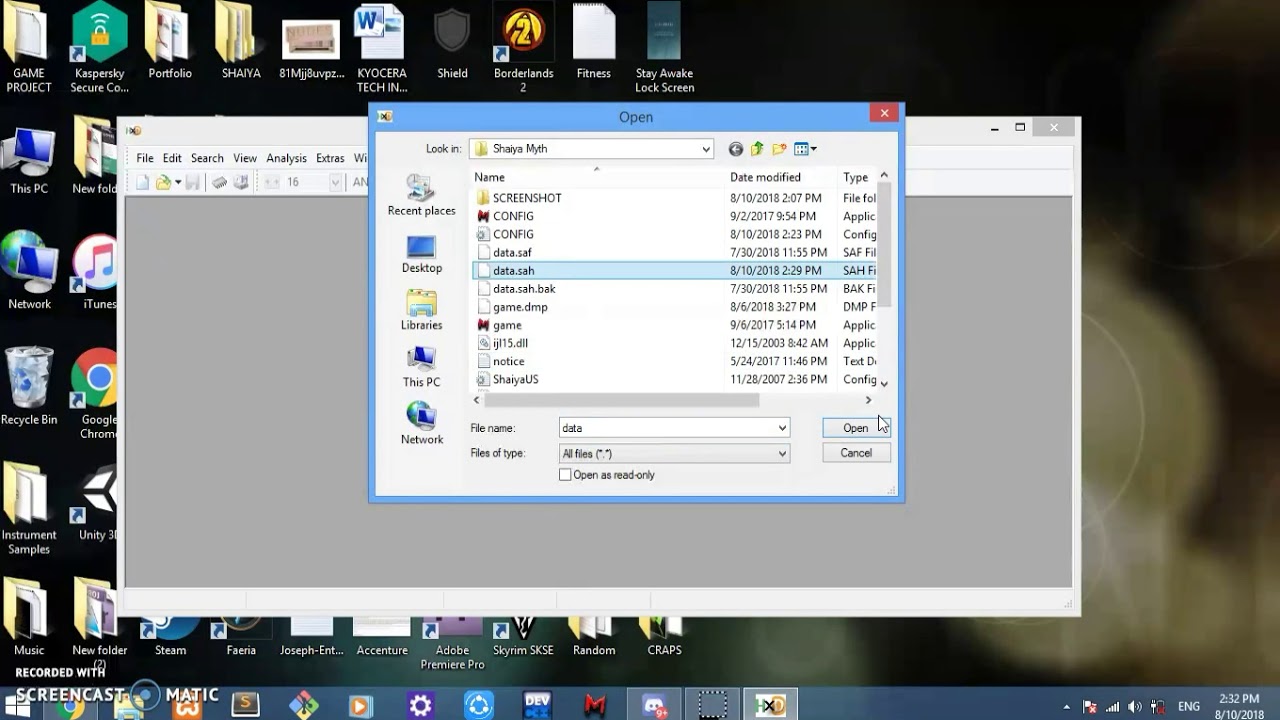Open Dev-C++ from the taskbar
Viewport: 1280px width, 720px height.
[x=537, y=705]
